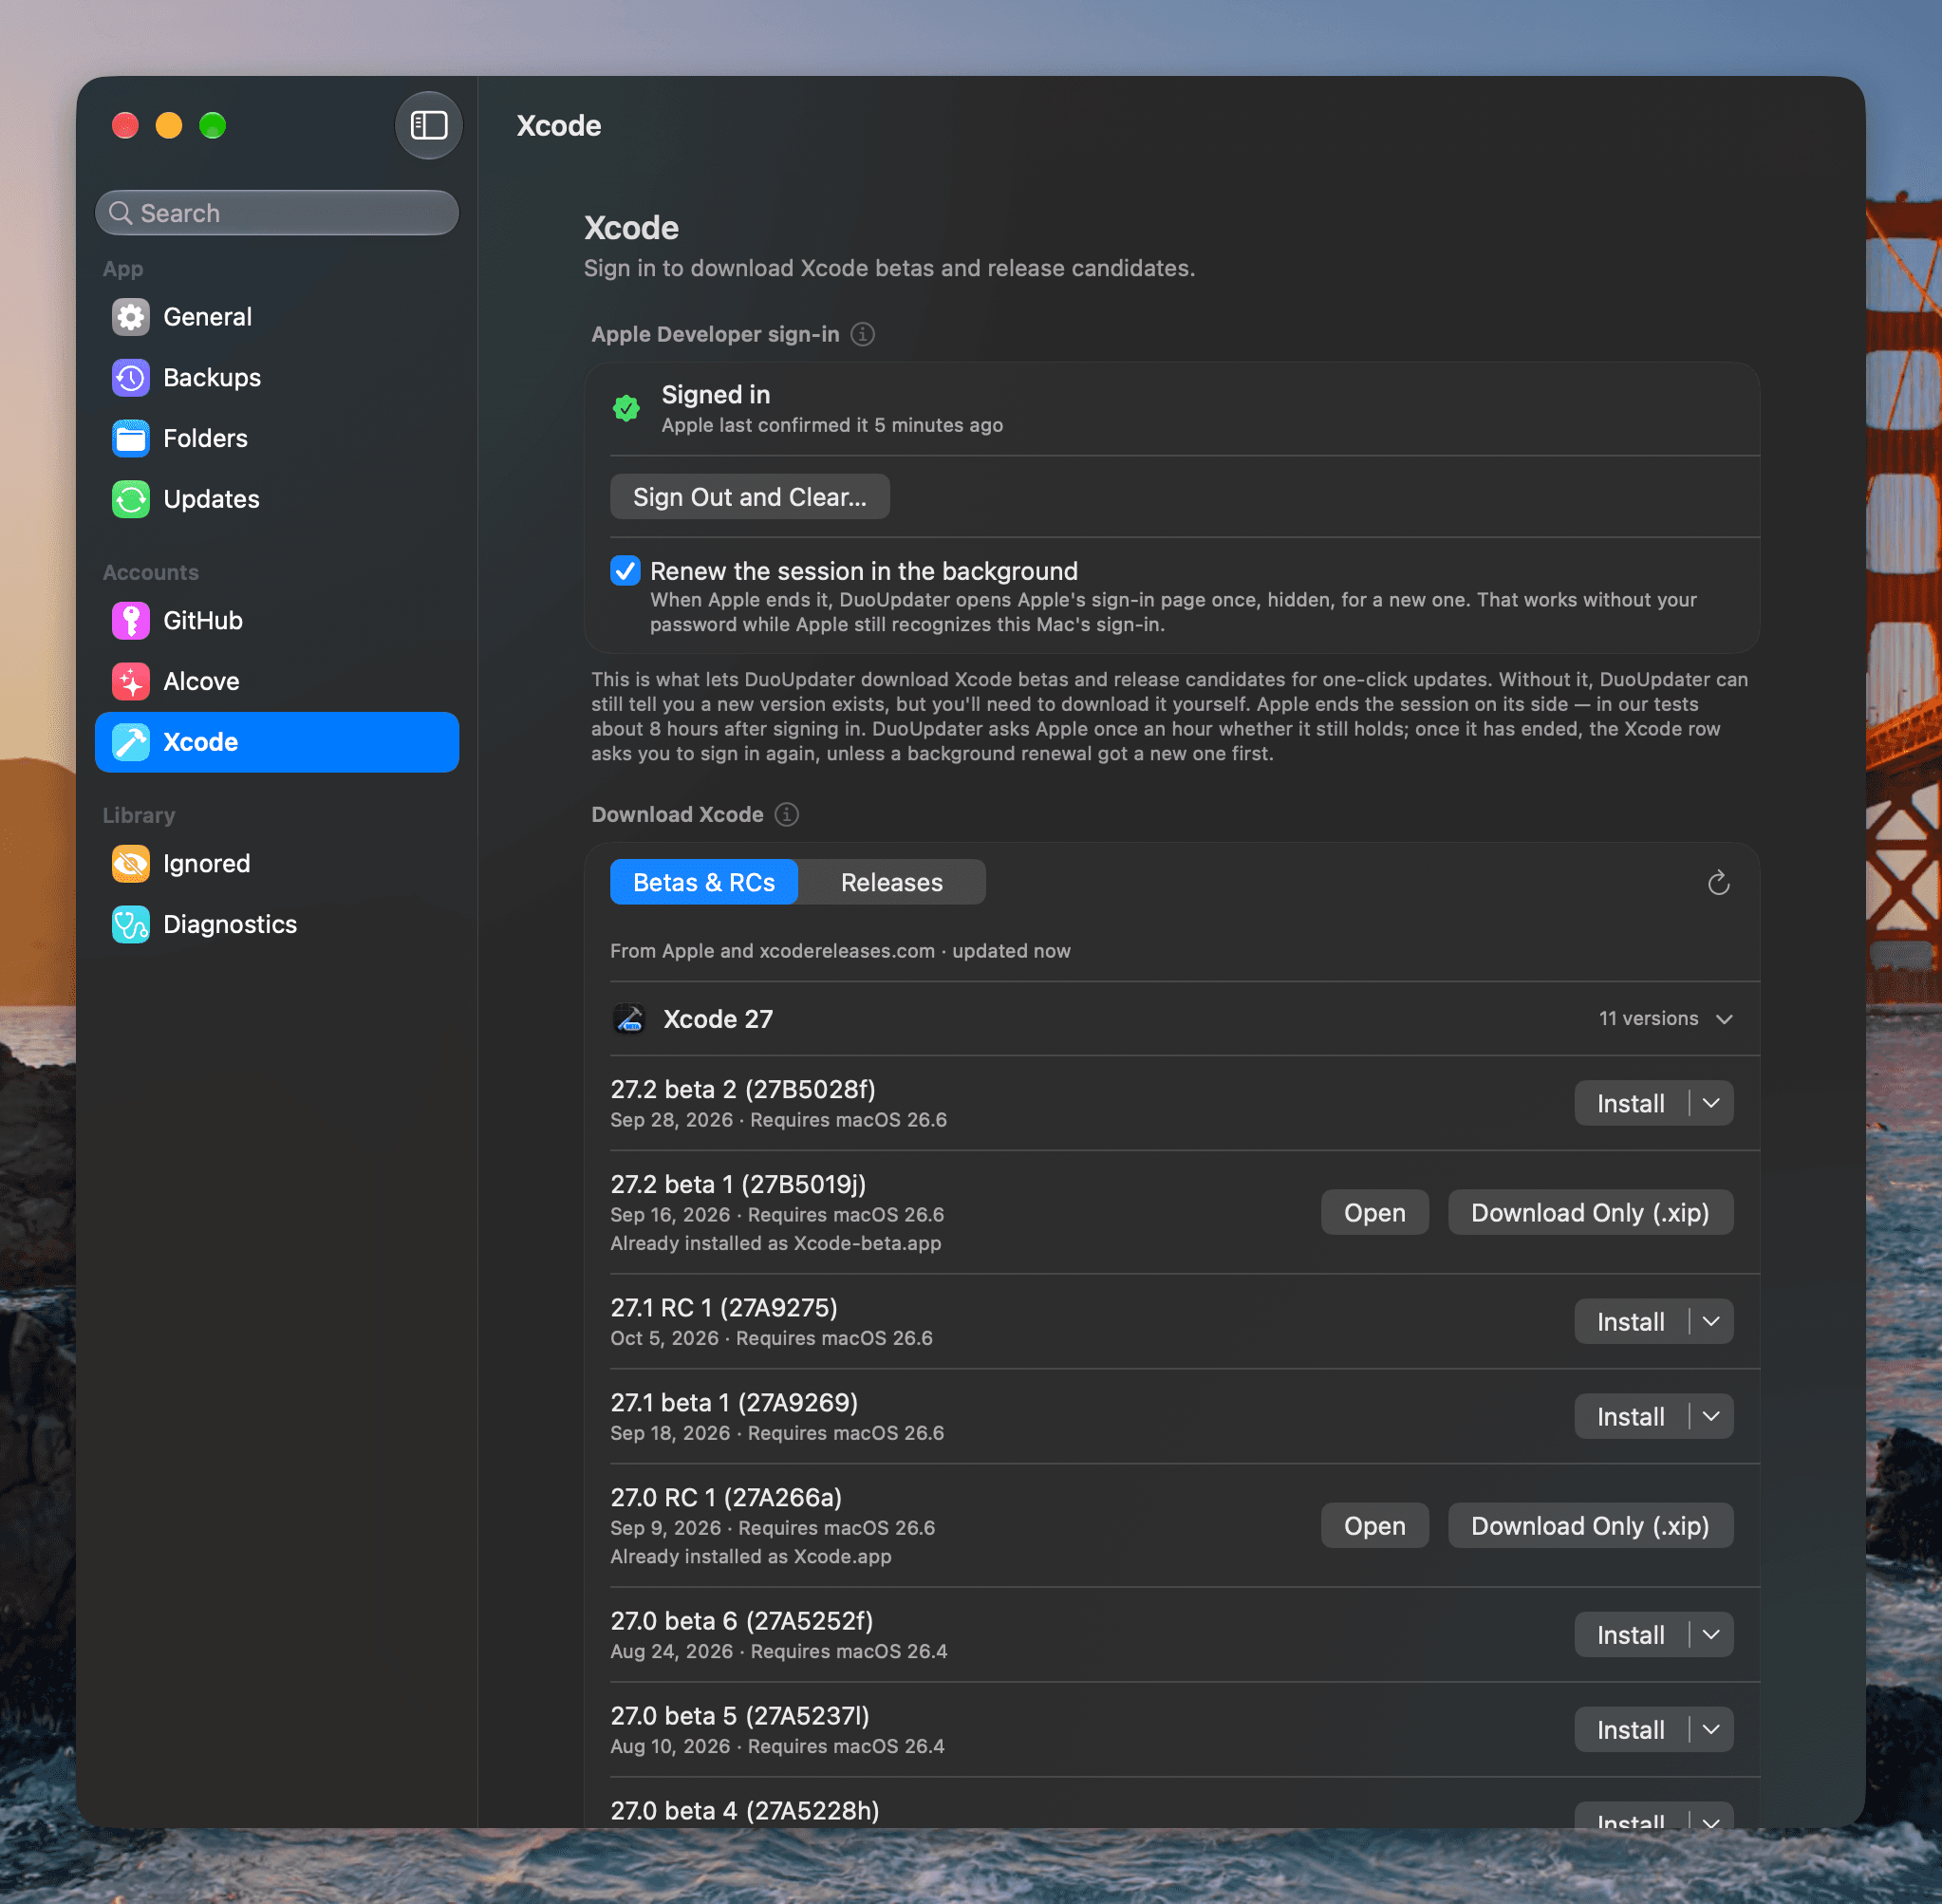Select the GitHub account row
The image size is (1942, 1904).
click(x=277, y=621)
